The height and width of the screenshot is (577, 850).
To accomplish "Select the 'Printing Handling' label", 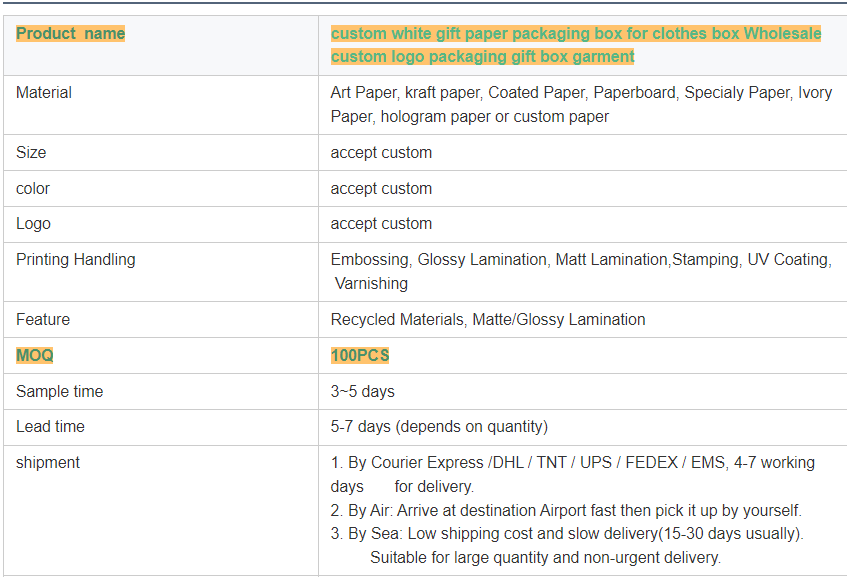I will click(x=76, y=260).
